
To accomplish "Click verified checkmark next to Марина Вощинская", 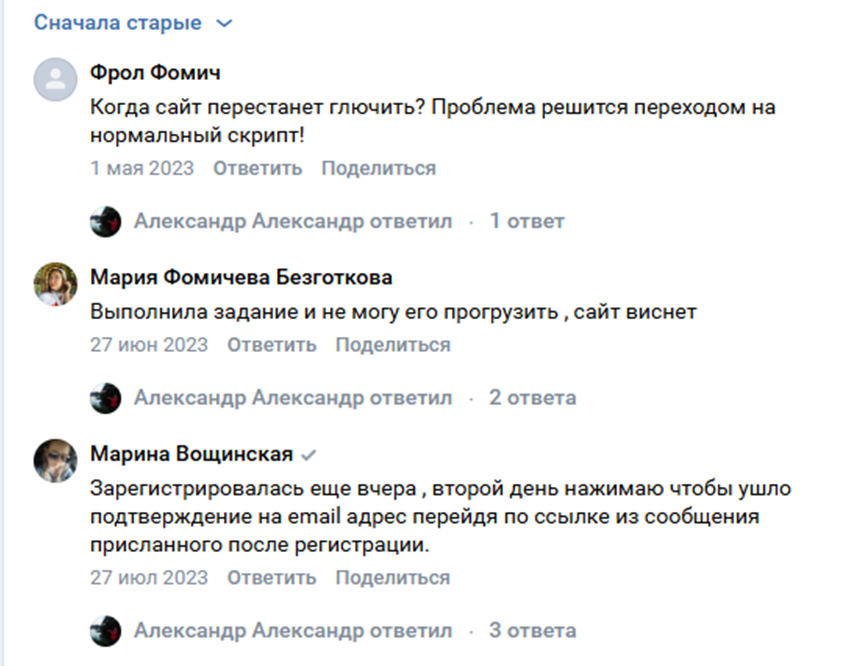I will point(309,455).
